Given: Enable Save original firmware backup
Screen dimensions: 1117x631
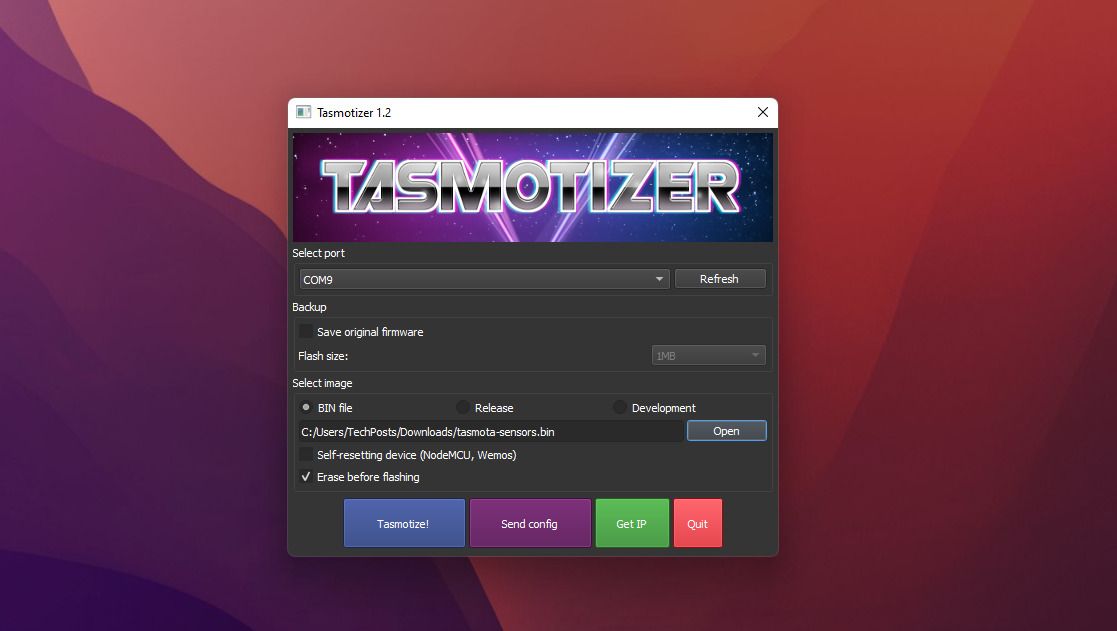Looking at the screenshot, I should [306, 331].
